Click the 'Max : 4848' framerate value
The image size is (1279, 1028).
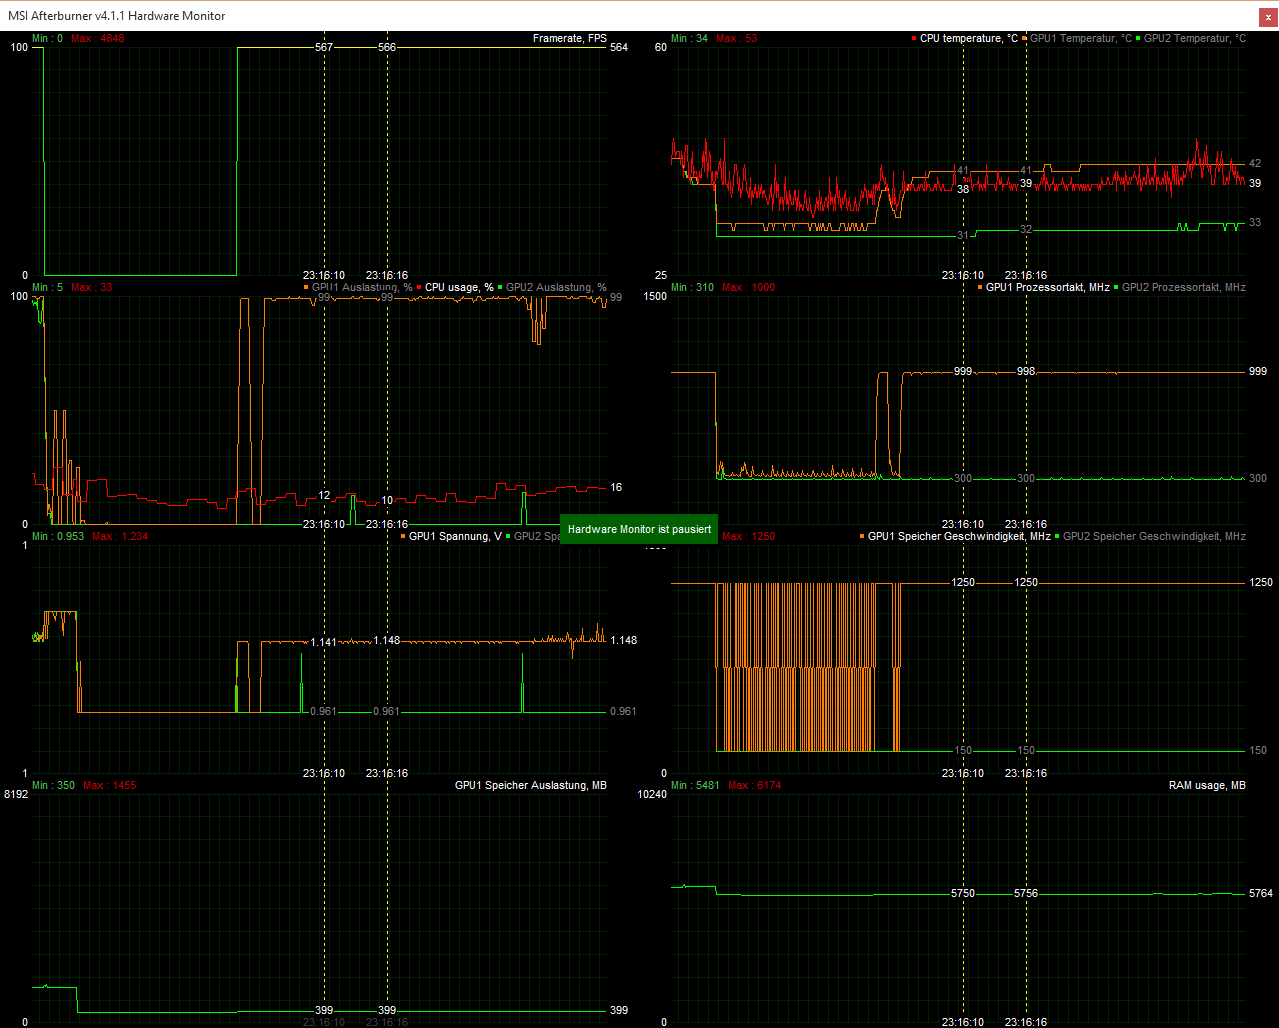98,38
